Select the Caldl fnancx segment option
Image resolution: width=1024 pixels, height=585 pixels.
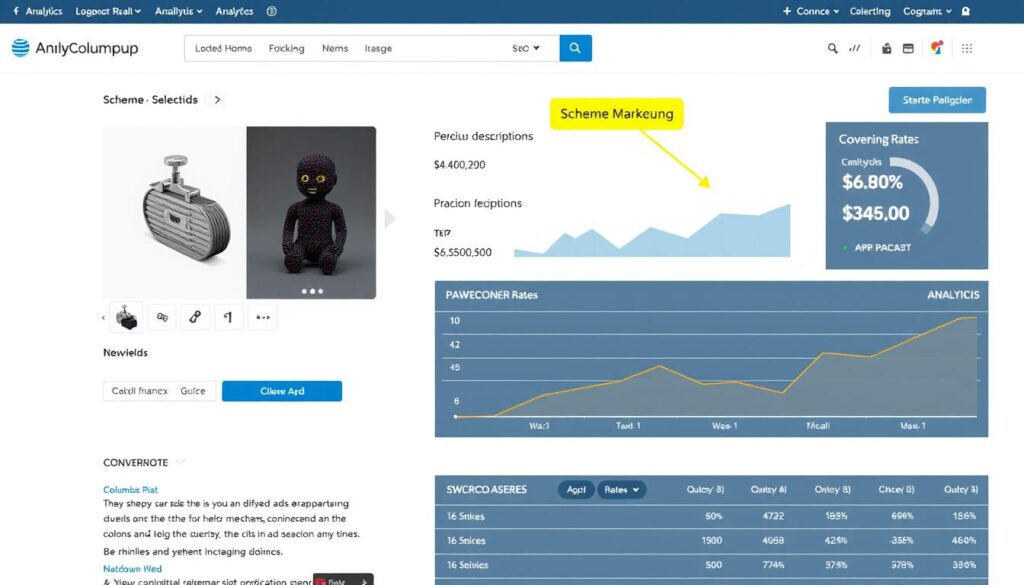click(139, 391)
